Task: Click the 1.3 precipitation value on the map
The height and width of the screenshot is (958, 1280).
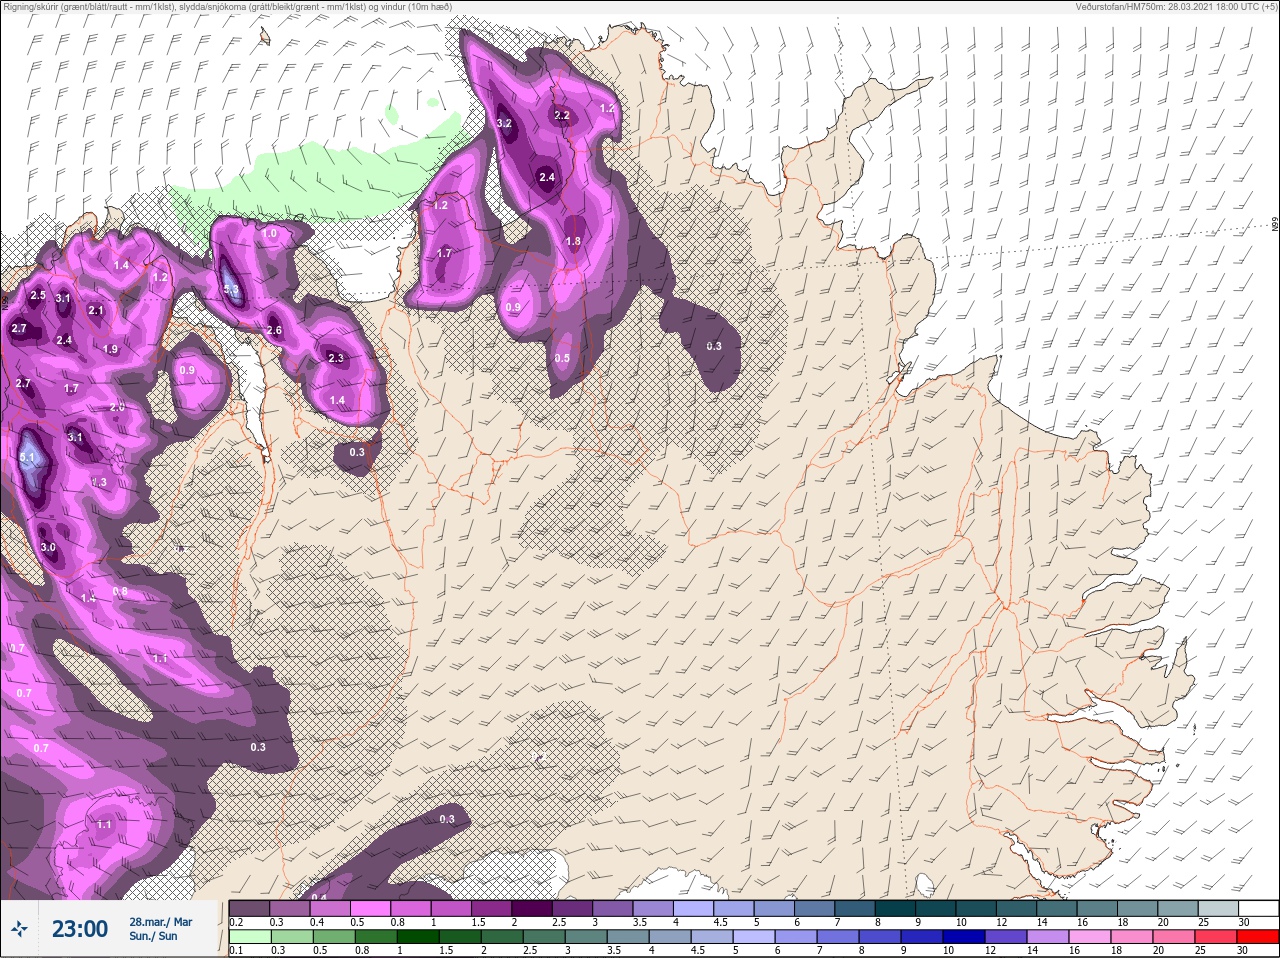Action: point(99,482)
